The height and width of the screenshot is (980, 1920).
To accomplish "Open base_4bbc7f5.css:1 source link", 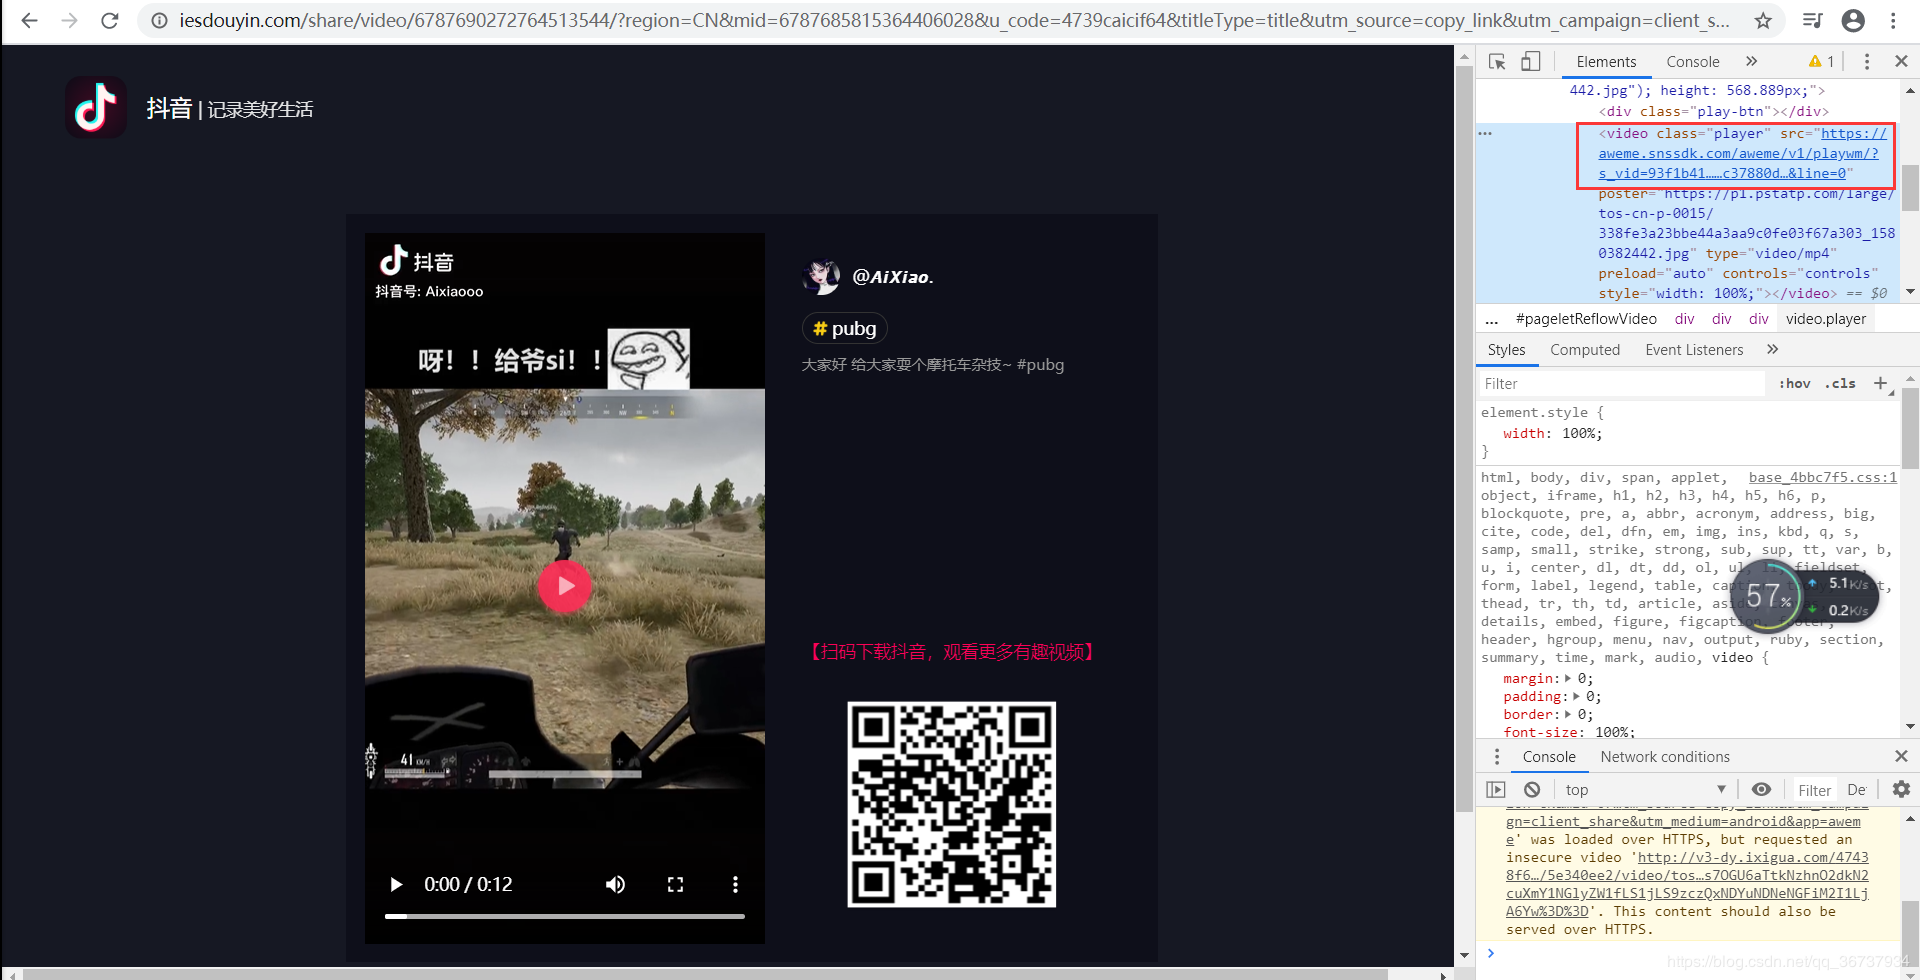I will [1822, 478].
